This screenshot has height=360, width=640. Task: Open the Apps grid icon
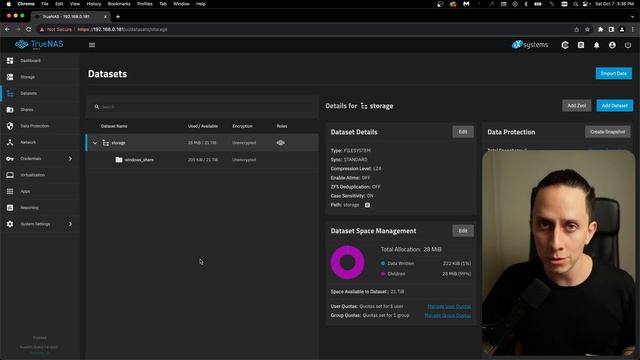[x=10, y=191]
